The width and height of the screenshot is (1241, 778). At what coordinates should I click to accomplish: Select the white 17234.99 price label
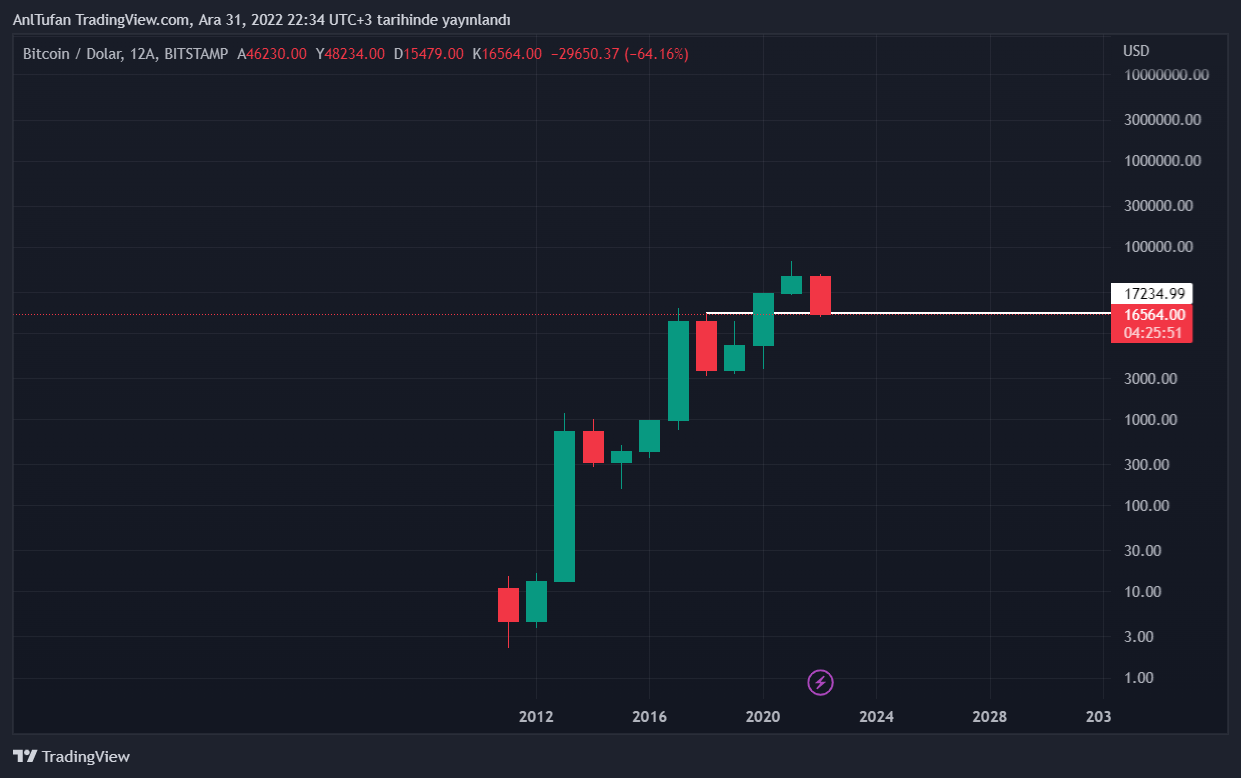point(1151,294)
